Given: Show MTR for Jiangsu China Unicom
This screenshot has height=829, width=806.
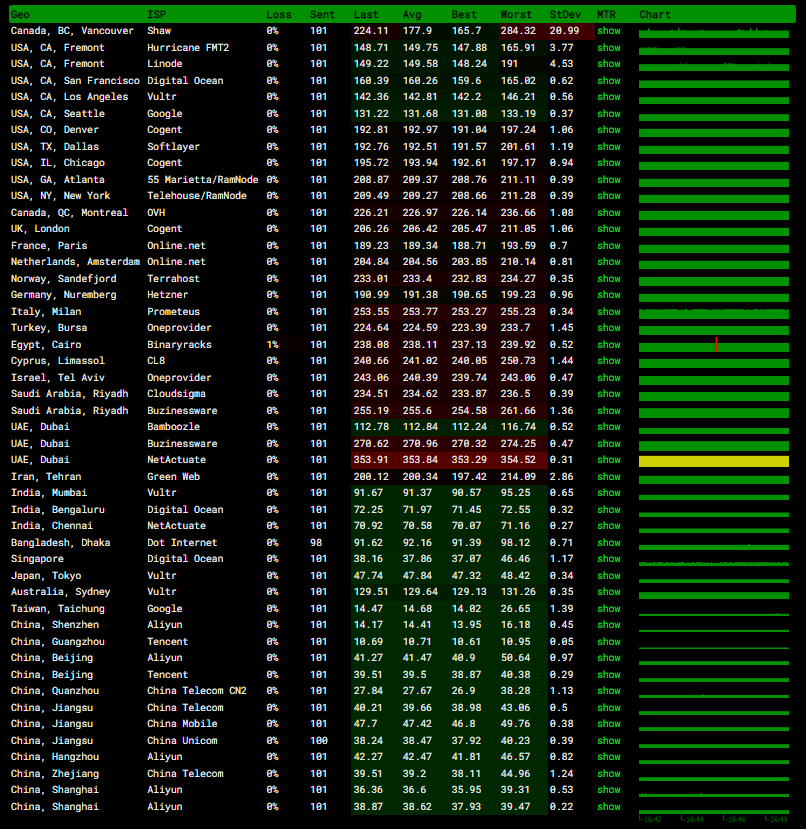Looking at the screenshot, I should coord(609,741).
